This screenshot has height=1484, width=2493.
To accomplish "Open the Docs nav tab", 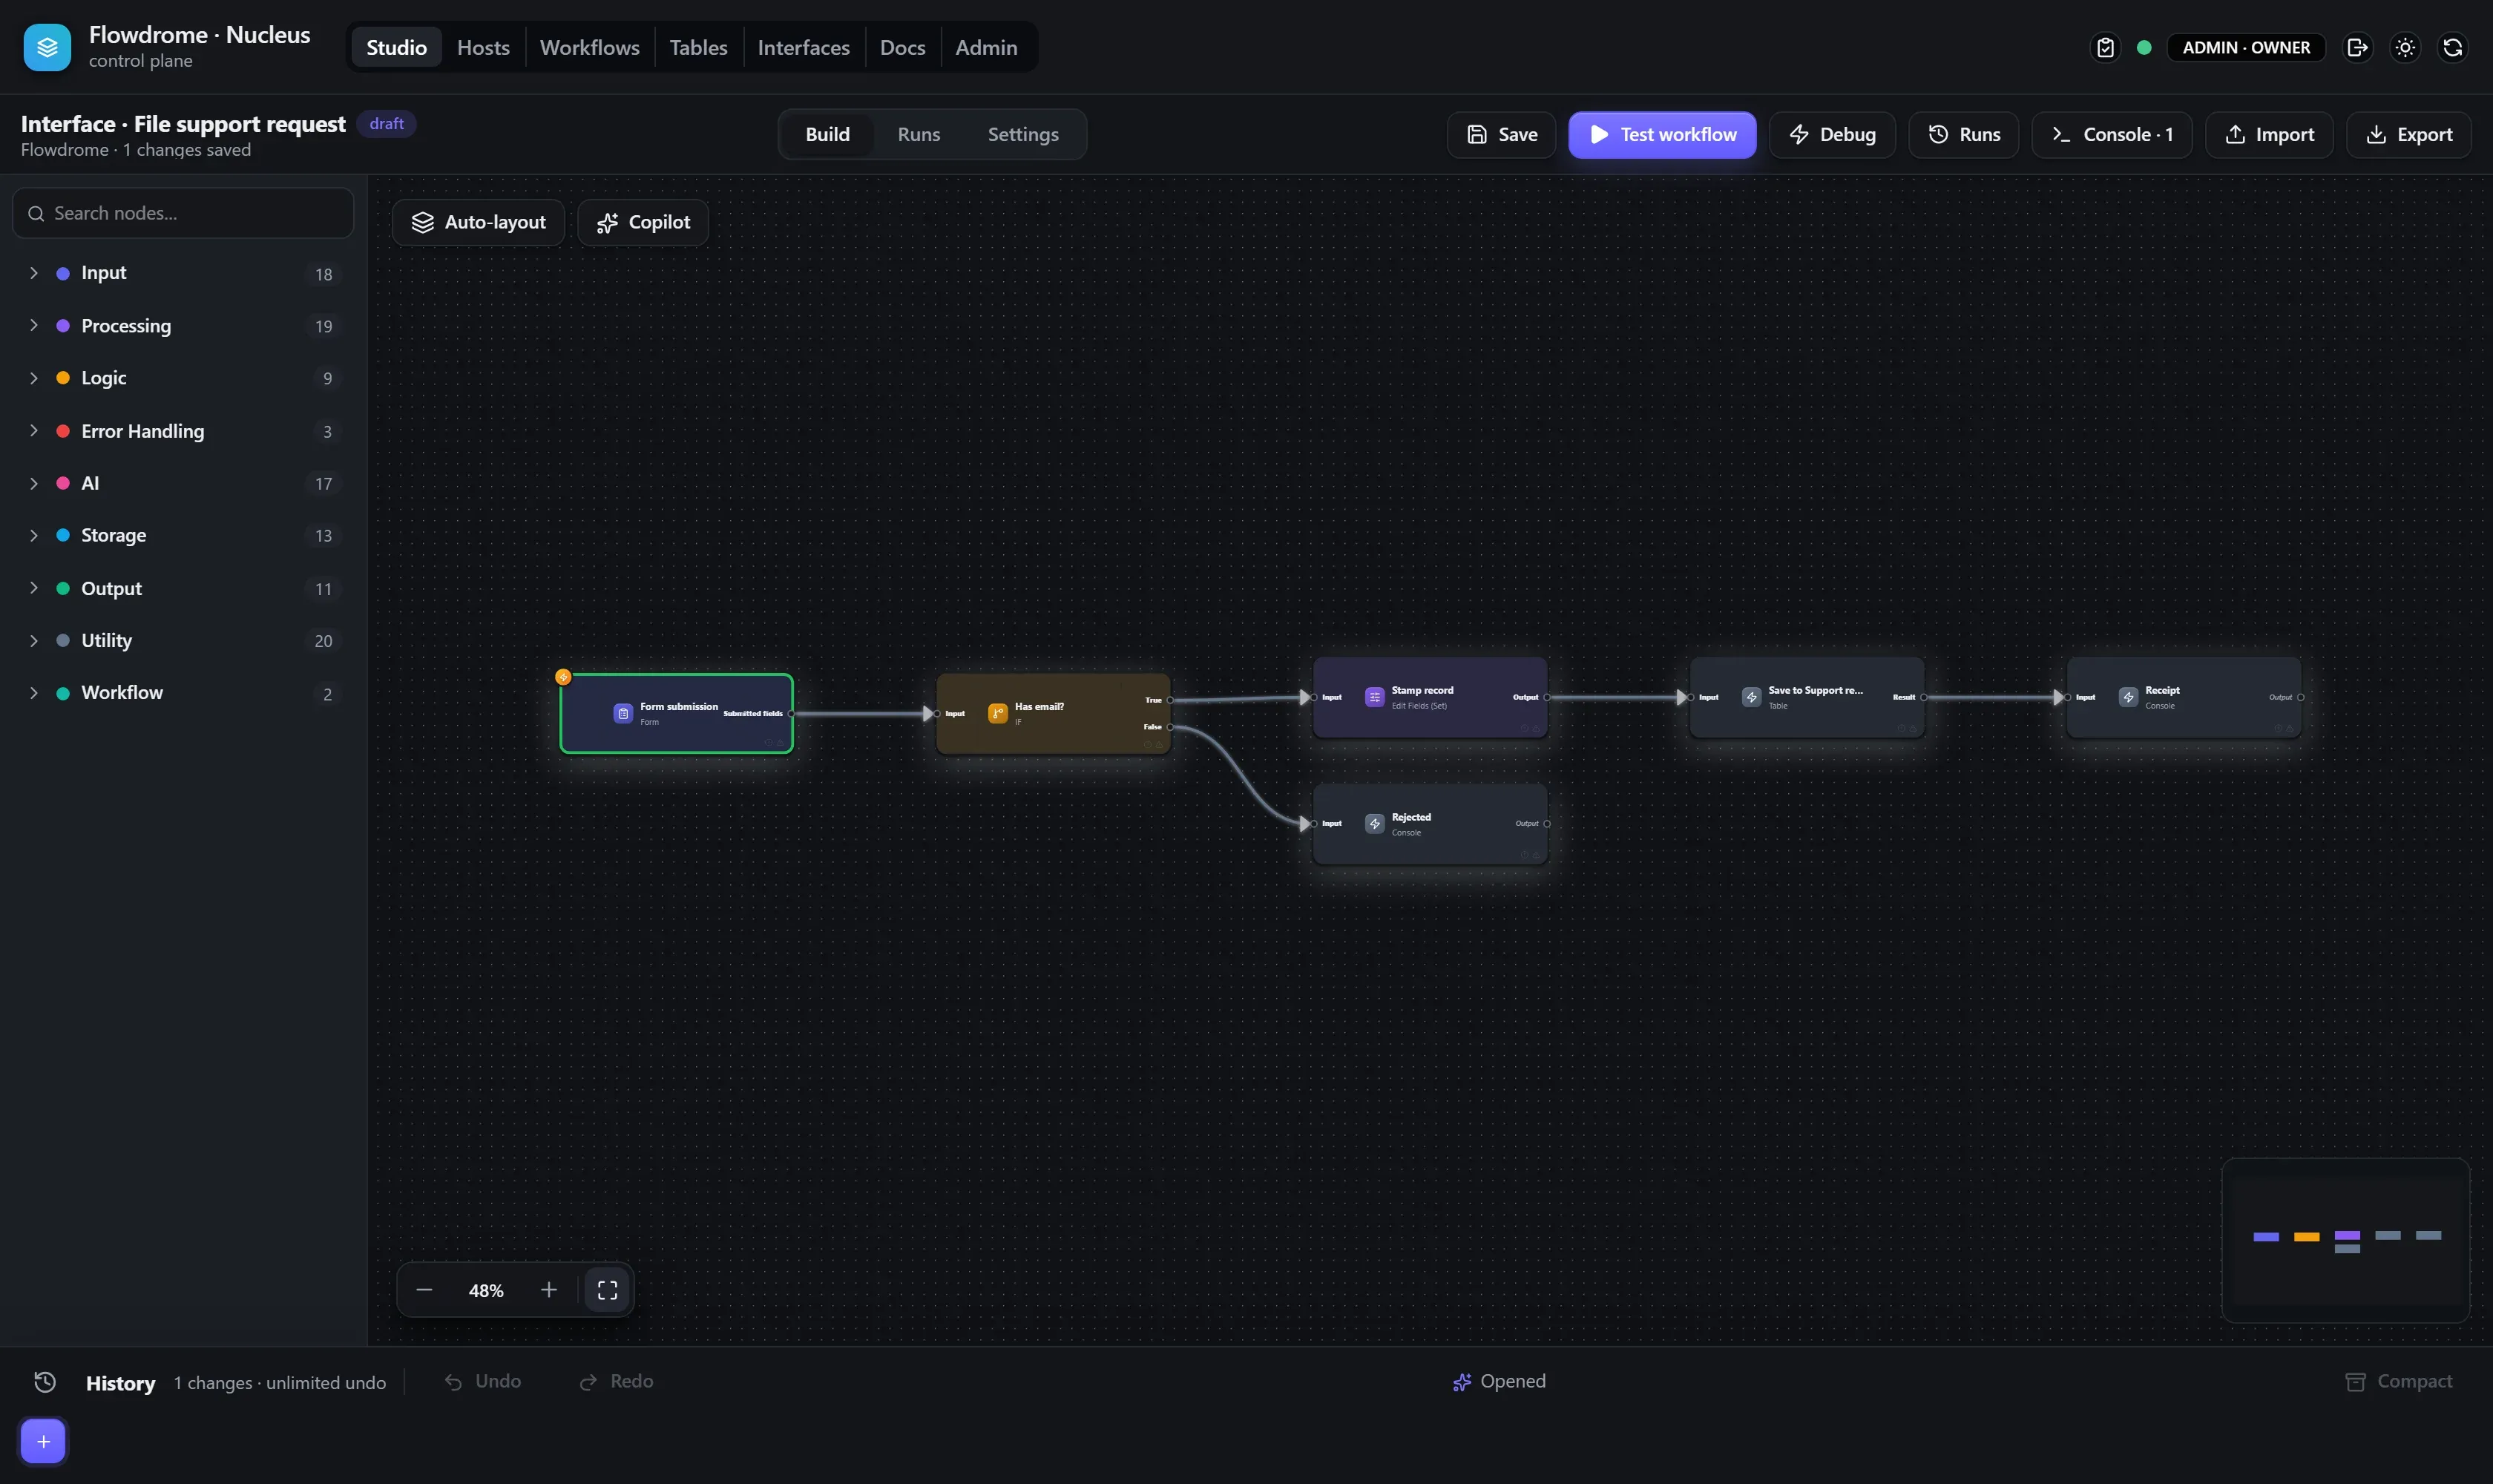I will click(x=902, y=47).
